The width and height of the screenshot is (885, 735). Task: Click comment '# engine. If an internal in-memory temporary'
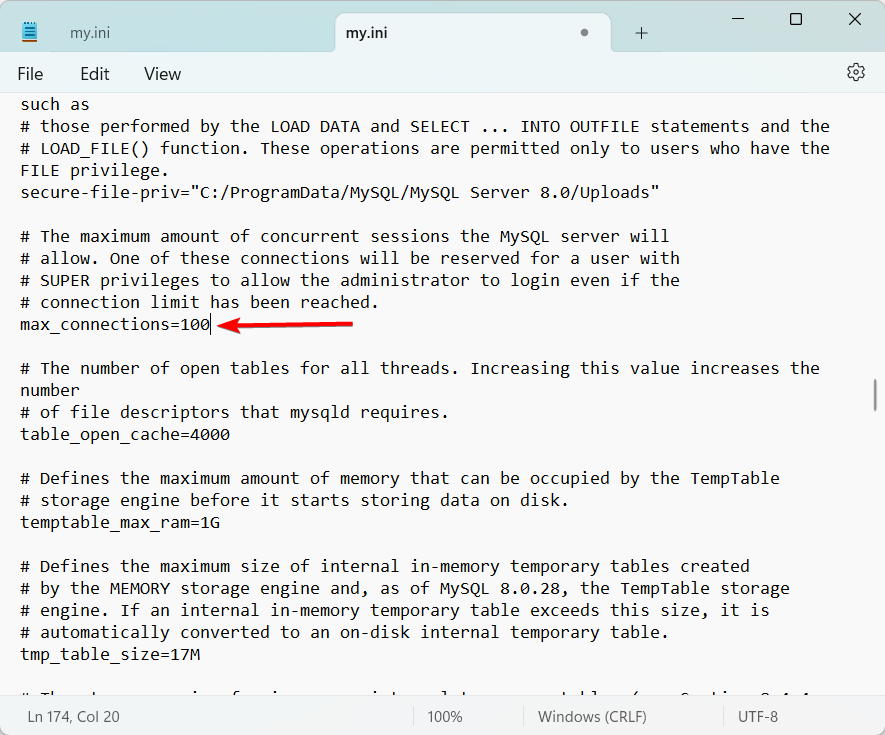click(x=395, y=611)
